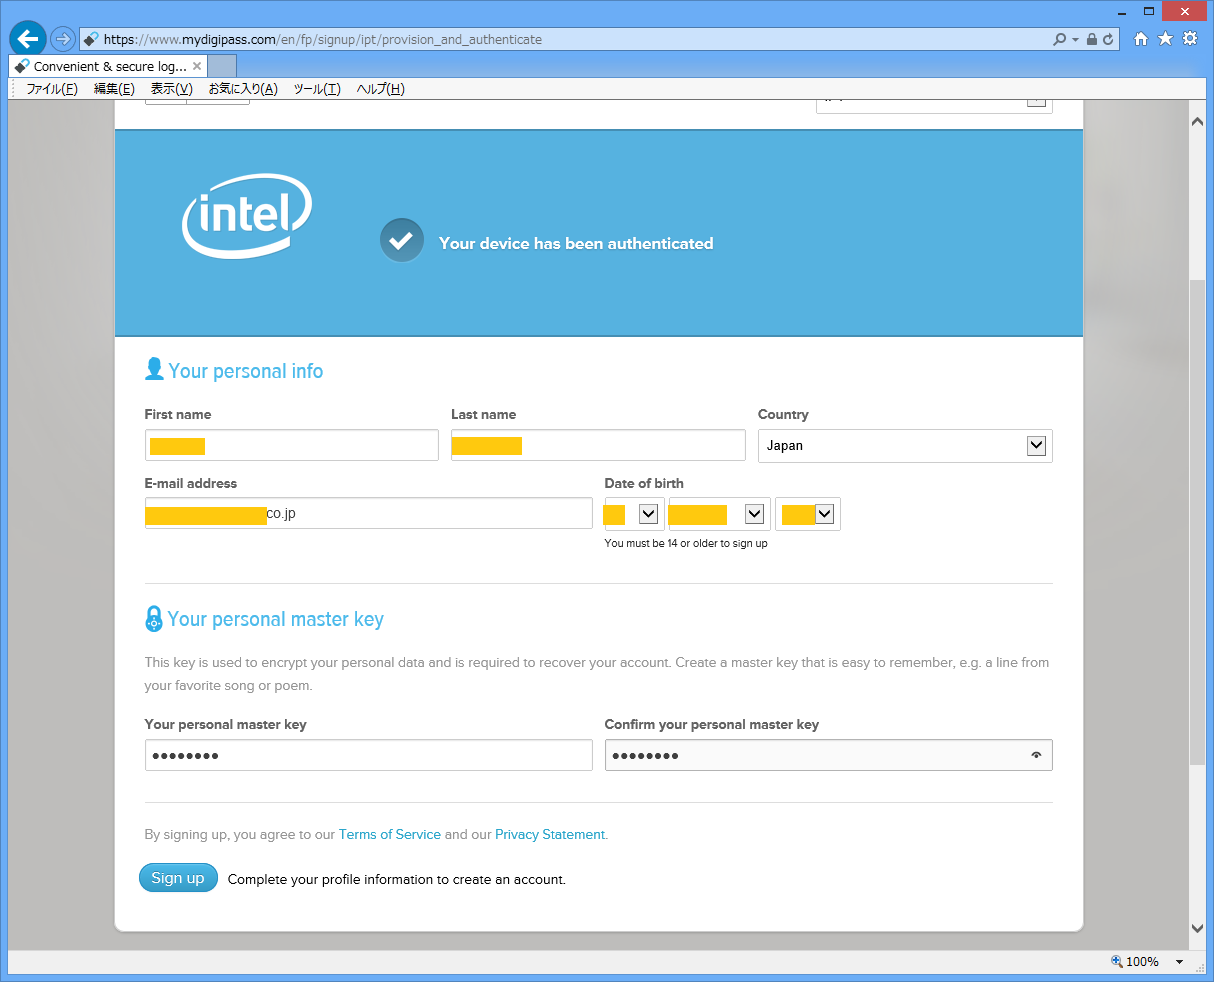Toggle reveal password eye in confirm key field
This screenshot has height=982, width=1214.
[1036, 755]
